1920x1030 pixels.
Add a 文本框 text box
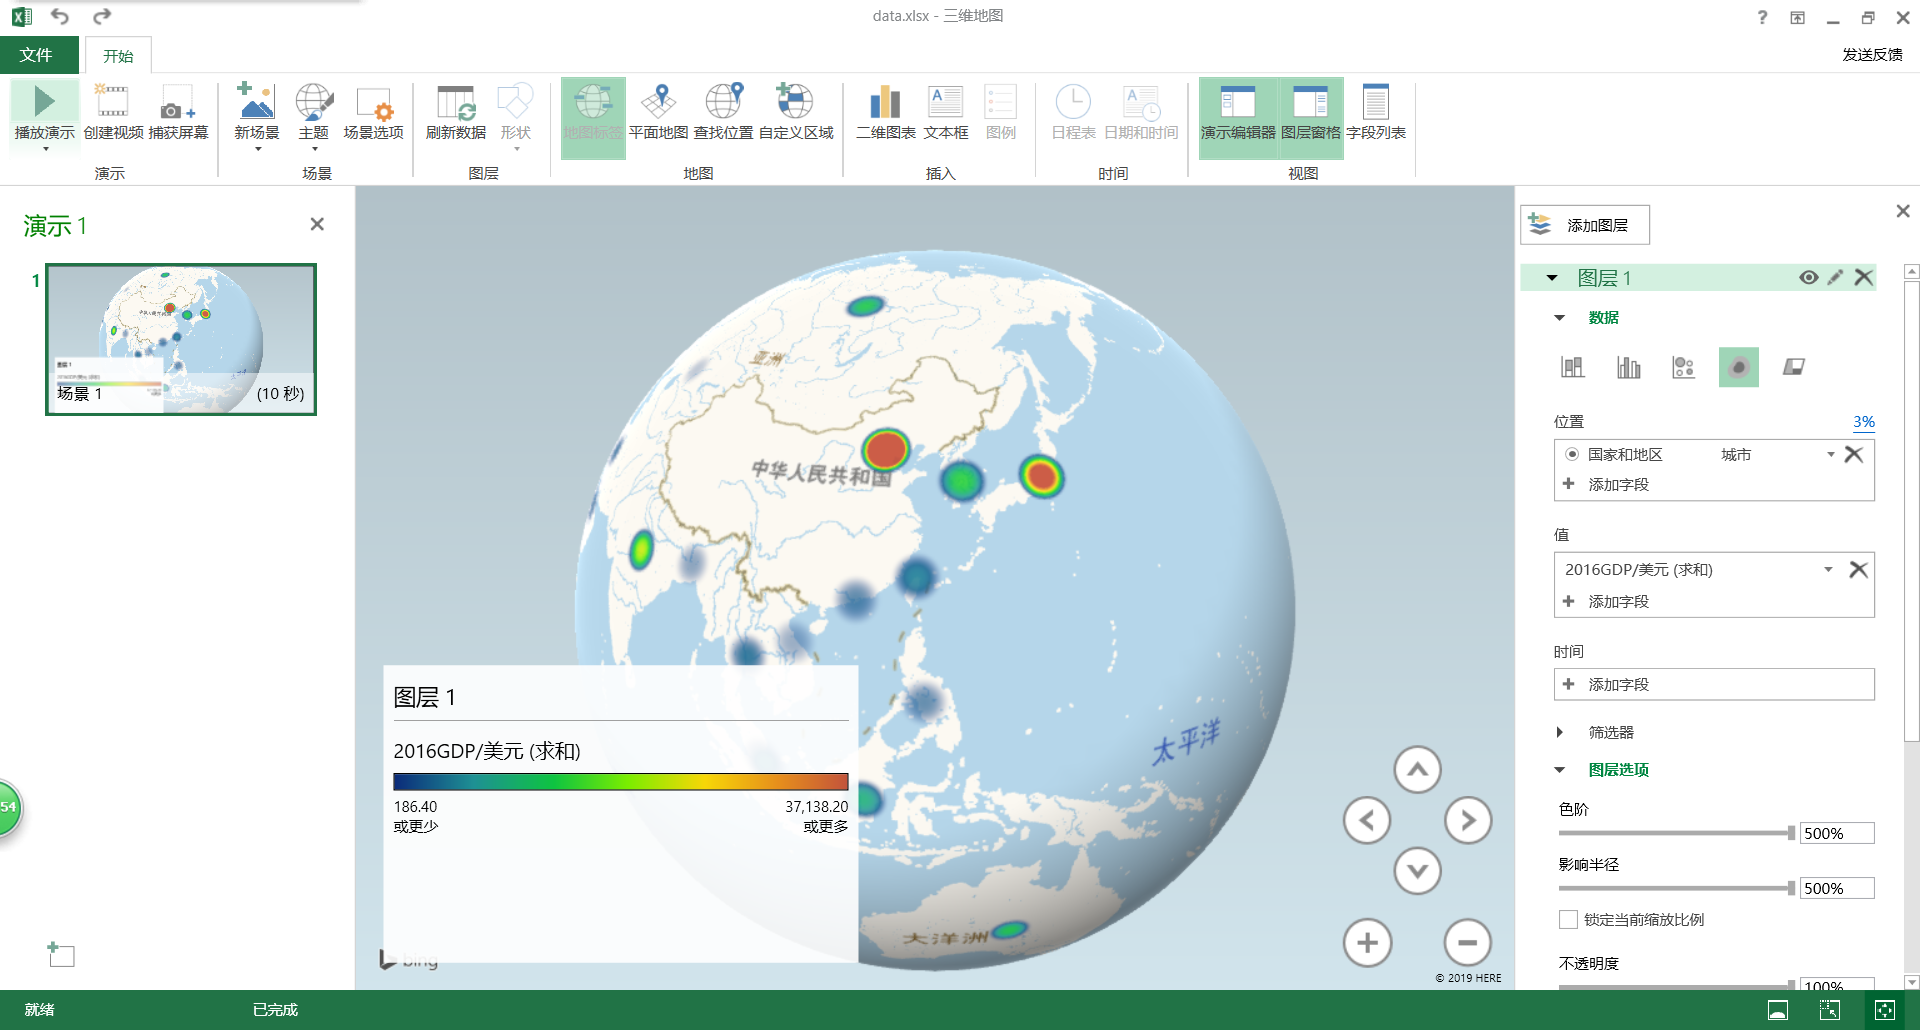tap(944, 112)
